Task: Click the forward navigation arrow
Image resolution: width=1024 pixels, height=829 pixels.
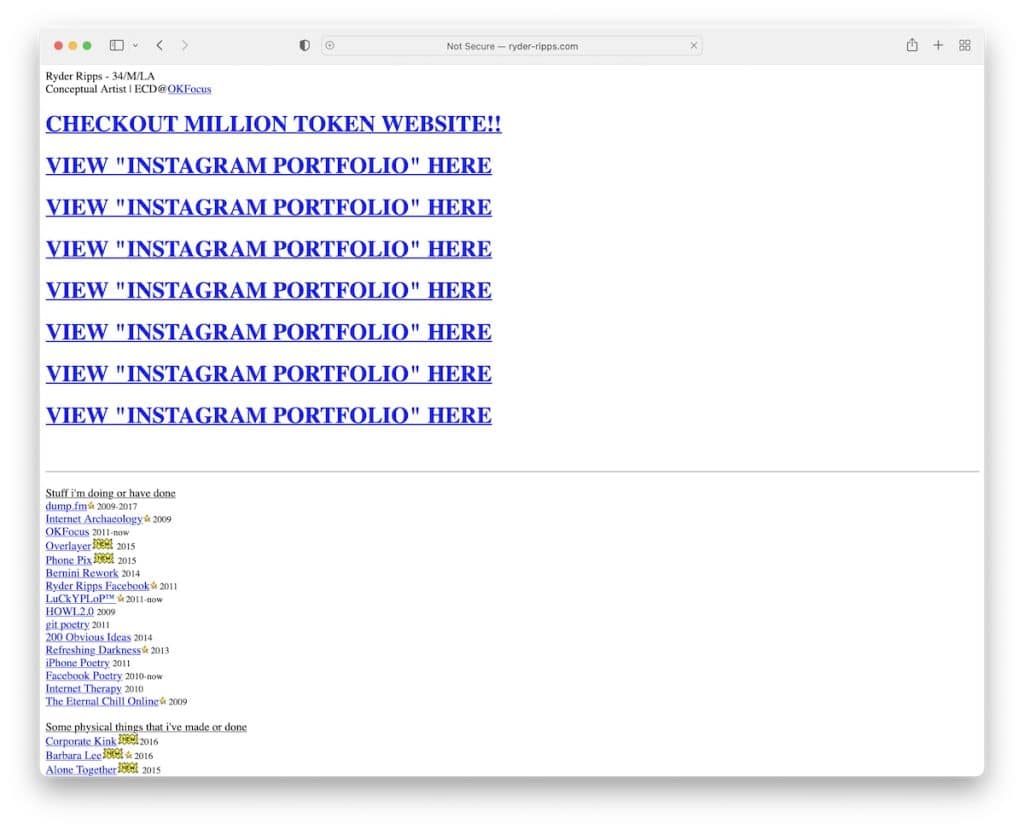Action: pyautogui.click(x=185, y=45)
